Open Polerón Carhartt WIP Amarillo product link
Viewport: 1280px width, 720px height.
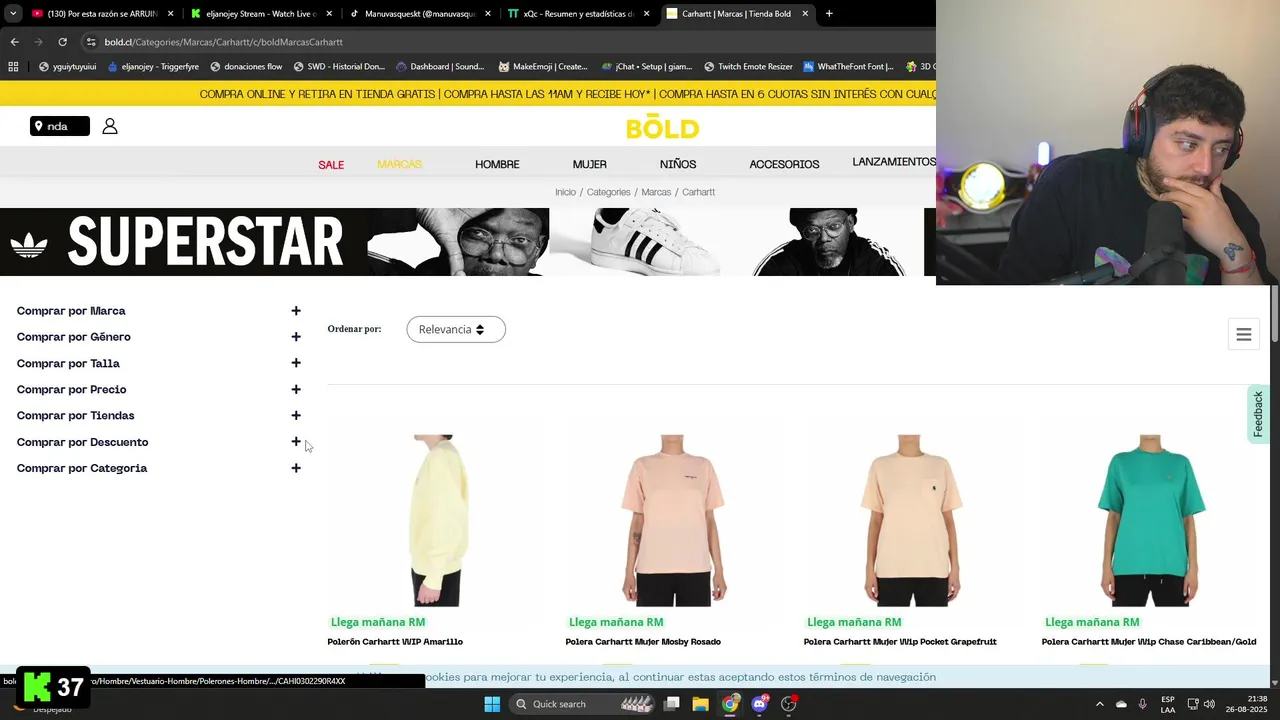(x=395, y=642)
